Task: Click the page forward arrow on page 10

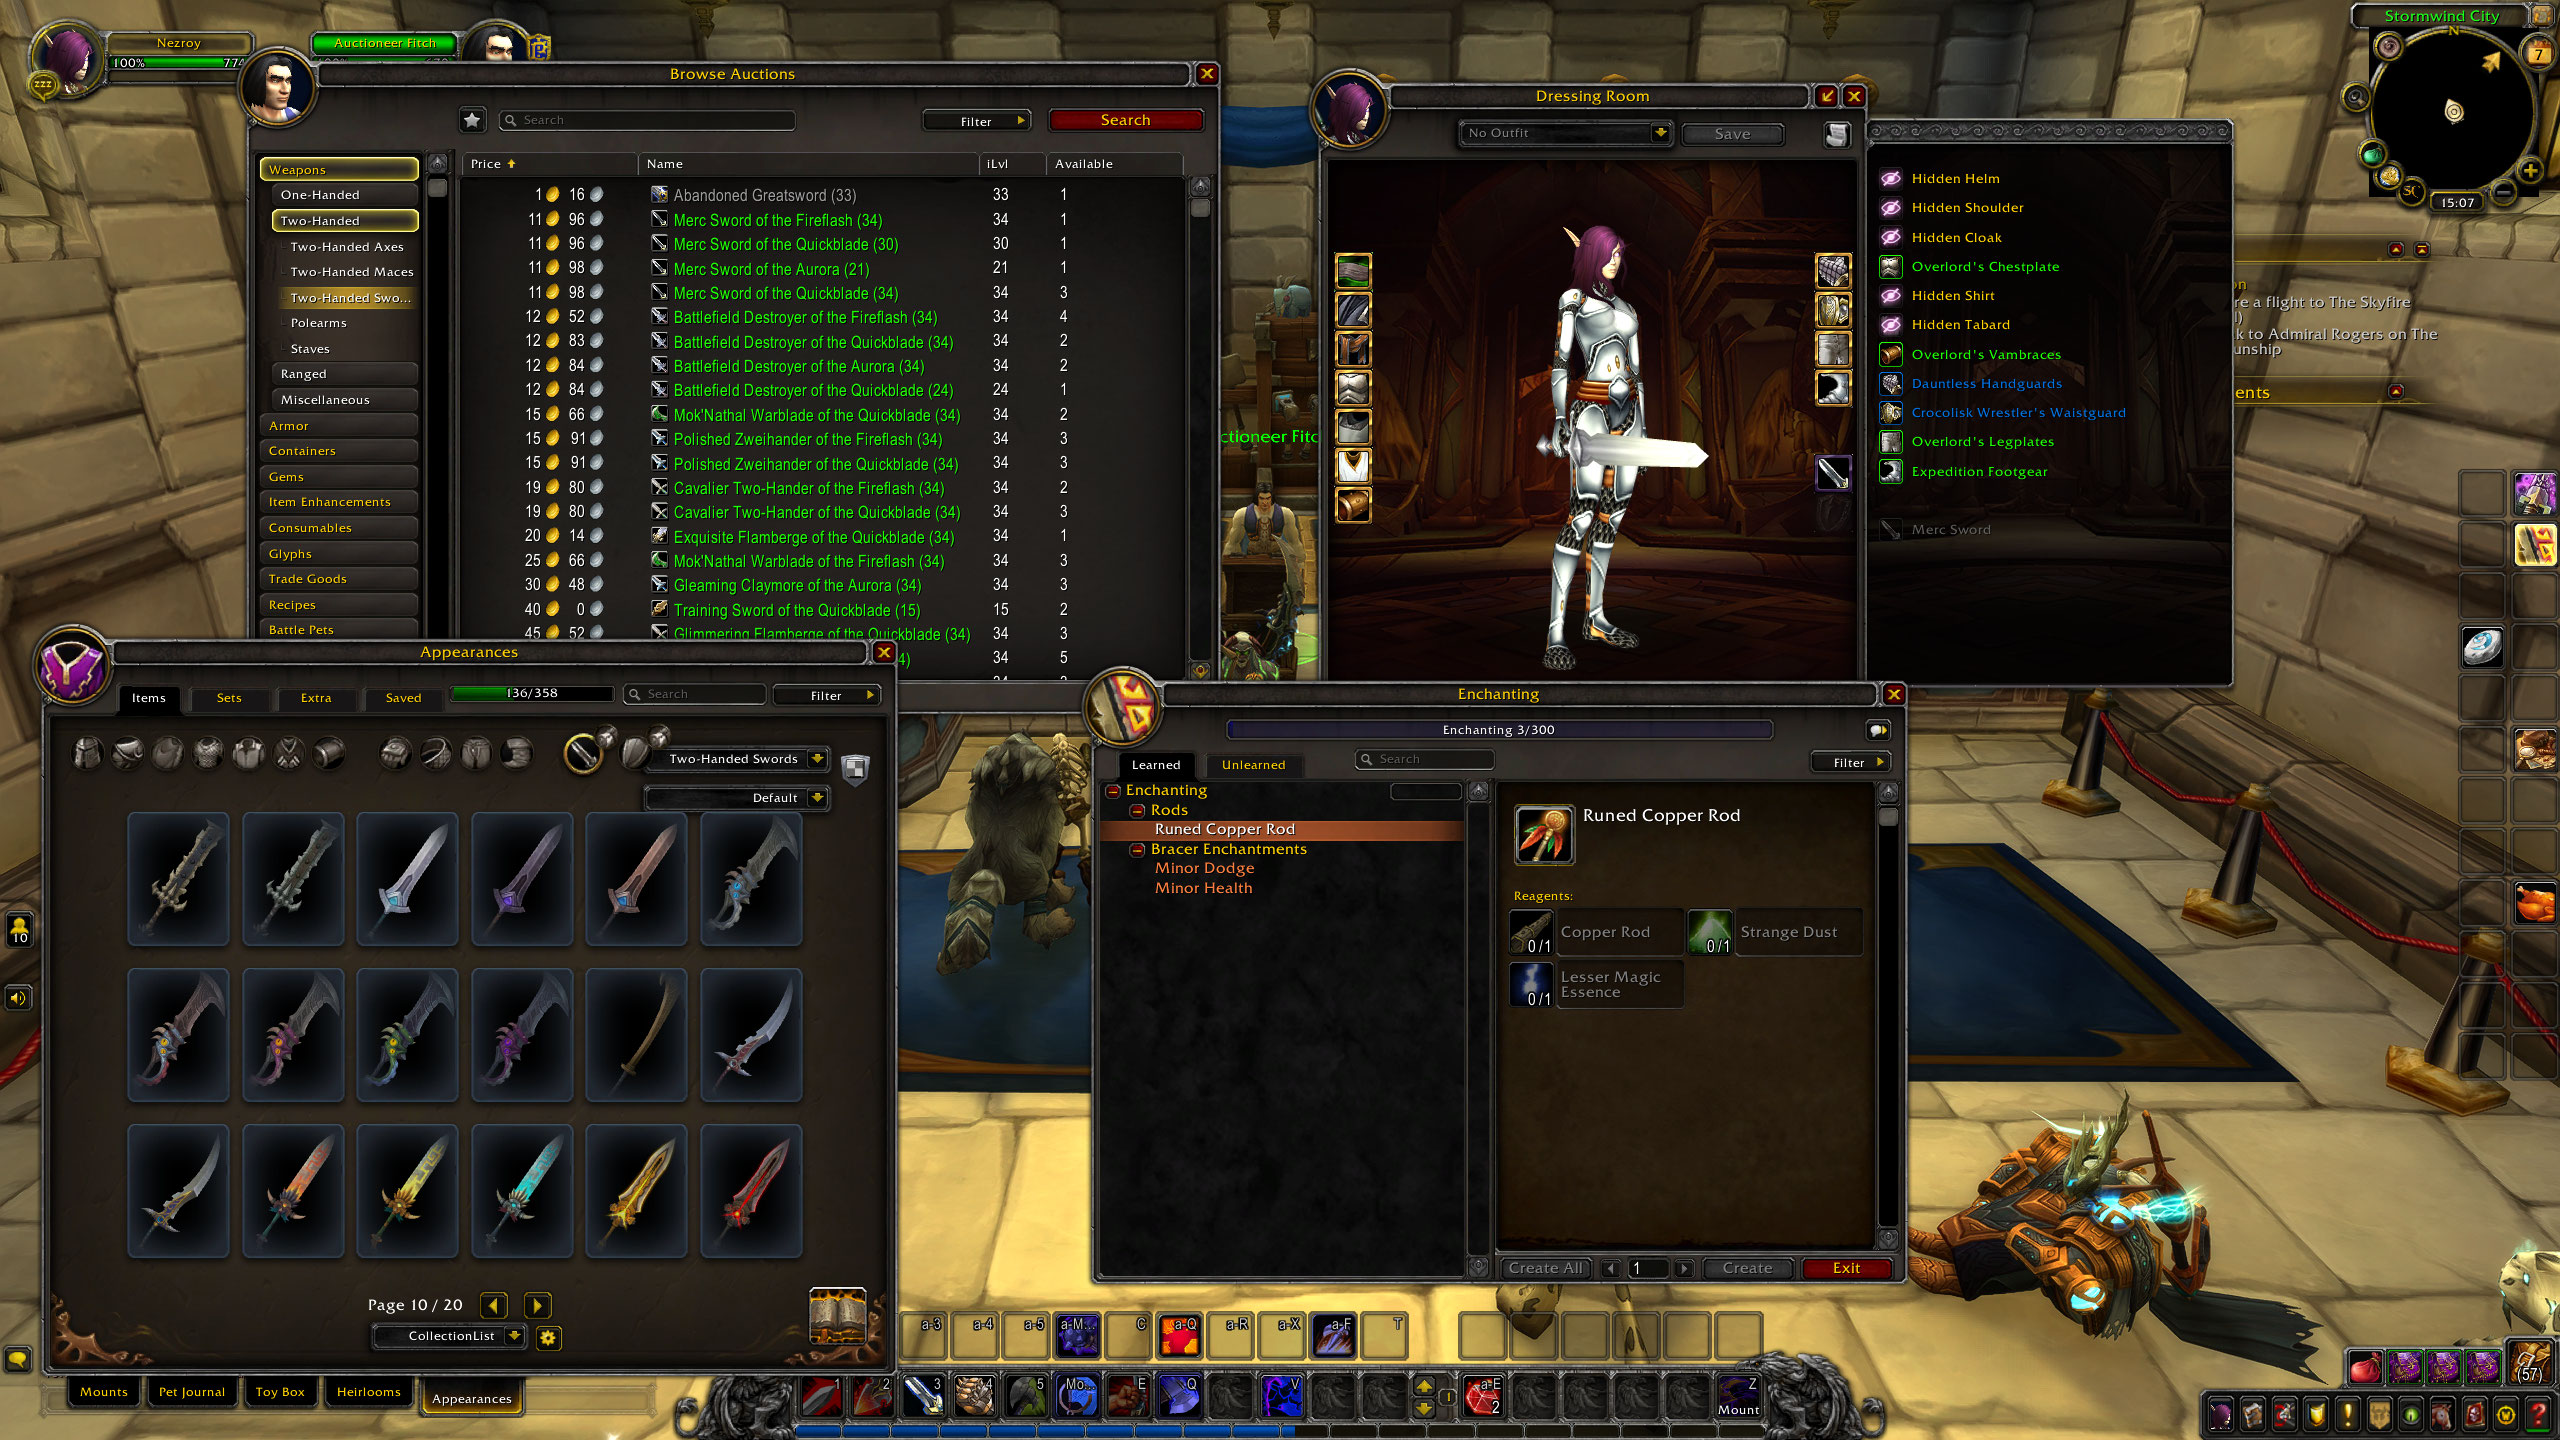Action: (538, 1305)
